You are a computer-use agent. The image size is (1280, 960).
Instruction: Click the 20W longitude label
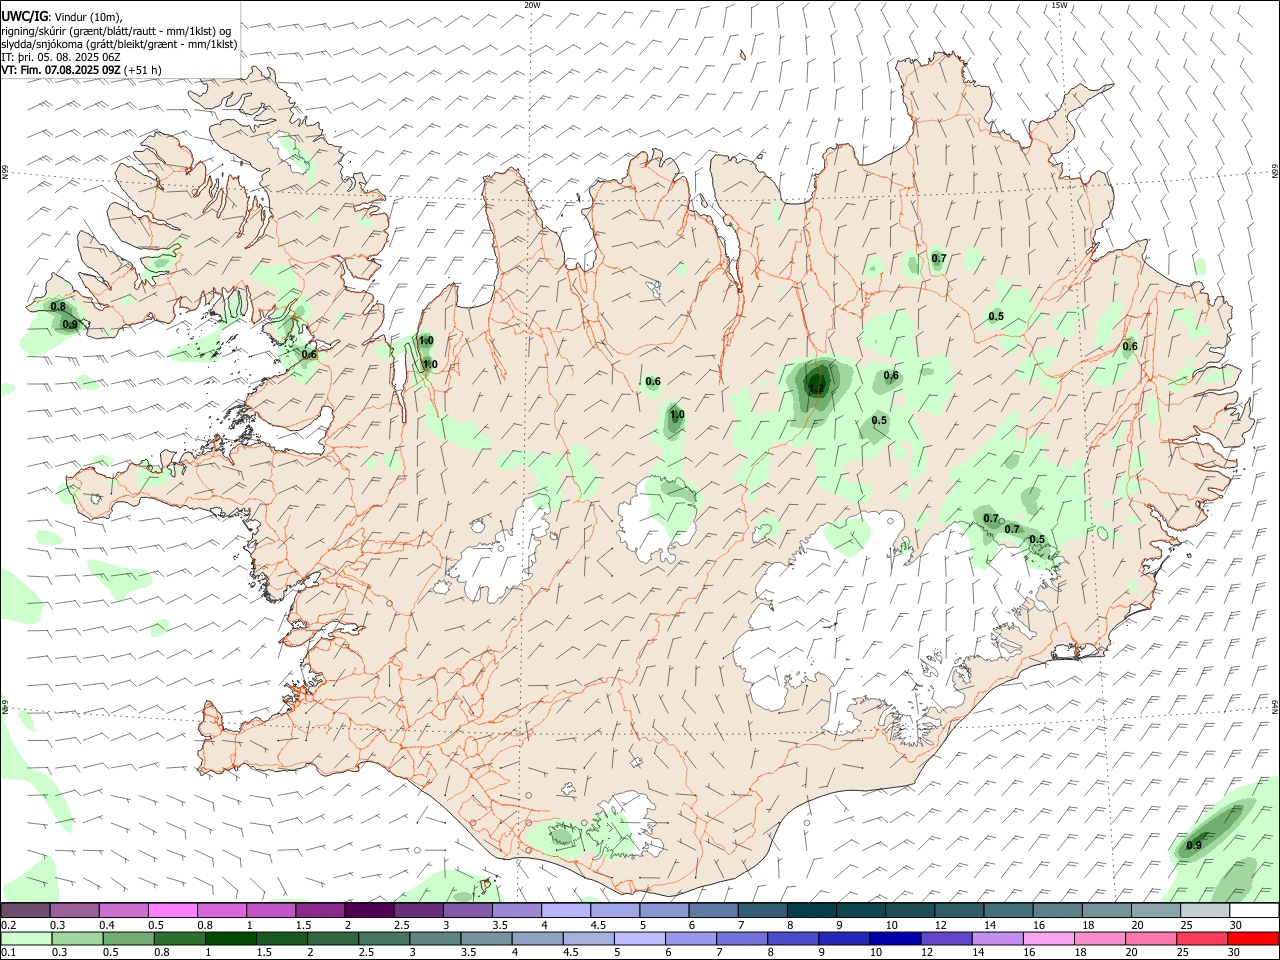532,5
